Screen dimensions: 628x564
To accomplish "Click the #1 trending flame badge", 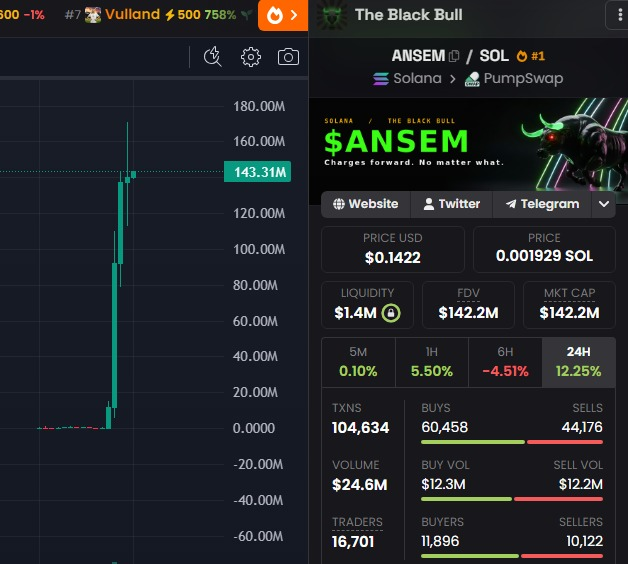I will 530,56.
